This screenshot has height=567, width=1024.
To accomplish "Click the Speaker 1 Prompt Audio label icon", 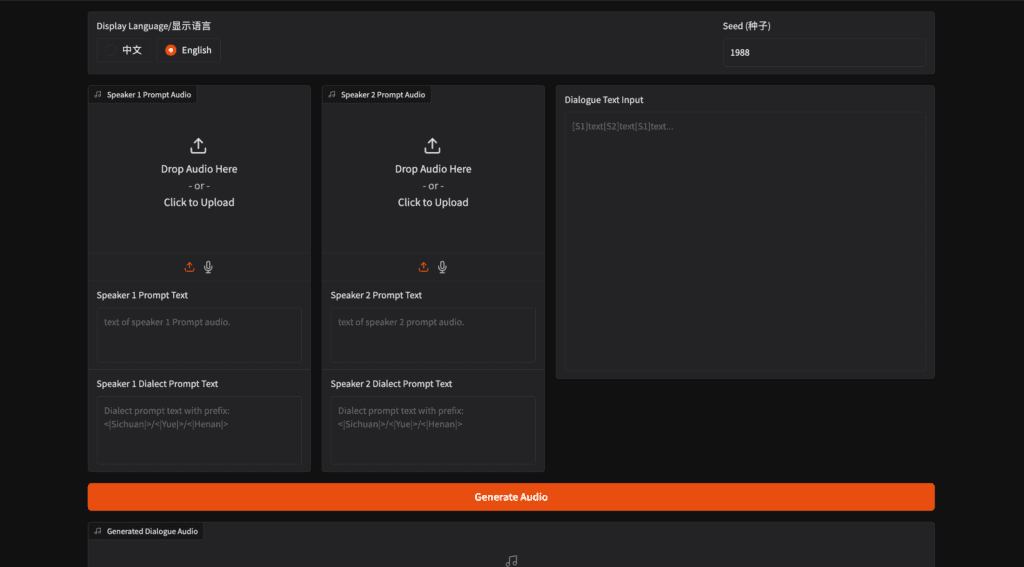I will pos(98,95).
